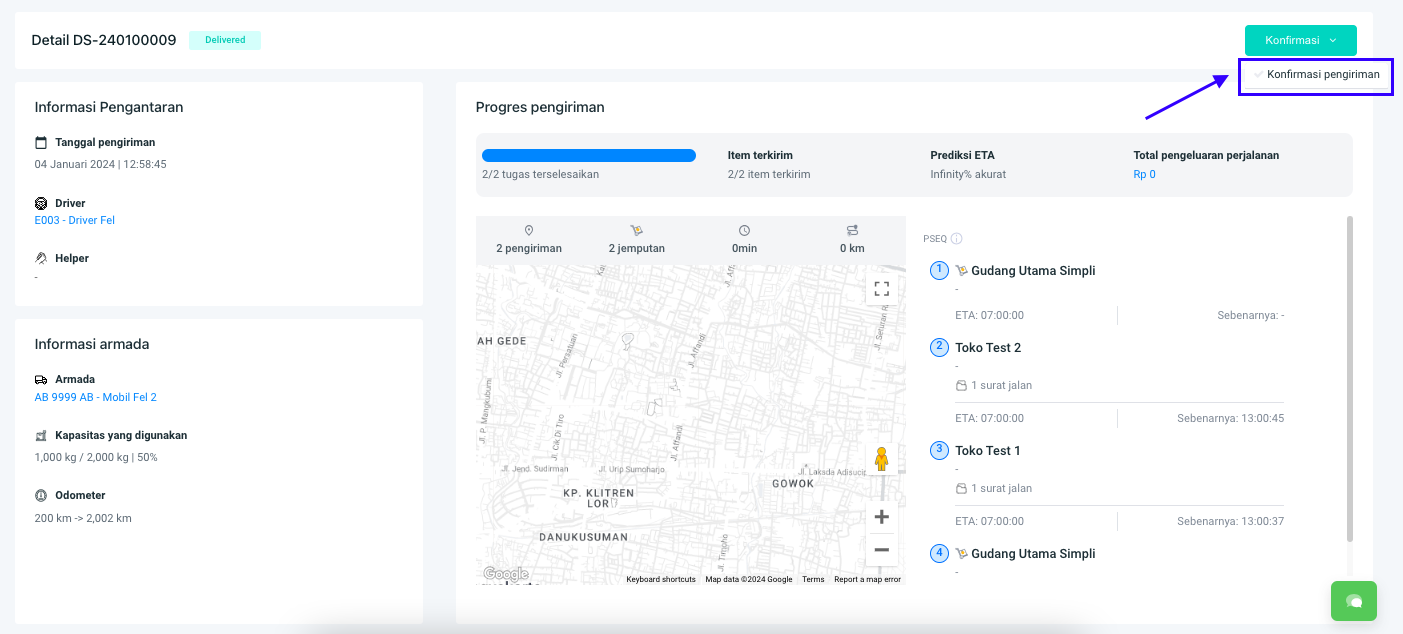Click the blue delivery progress bar
The image size is (1403, 634).
pos(588,156)
